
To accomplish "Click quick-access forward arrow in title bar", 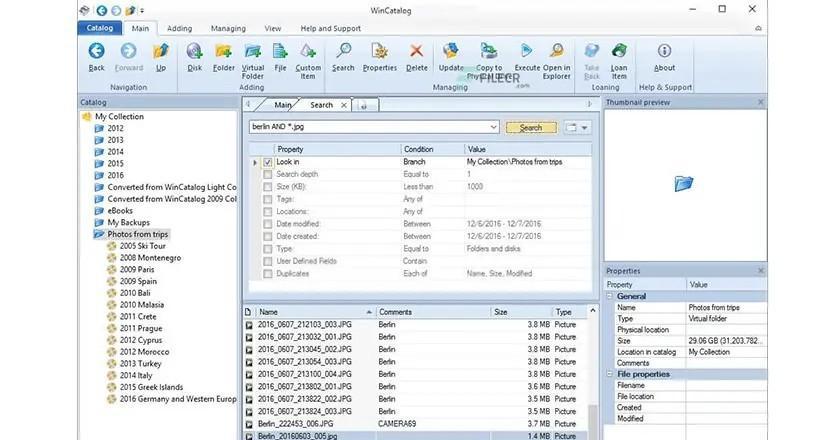I will tap(116, 10).
